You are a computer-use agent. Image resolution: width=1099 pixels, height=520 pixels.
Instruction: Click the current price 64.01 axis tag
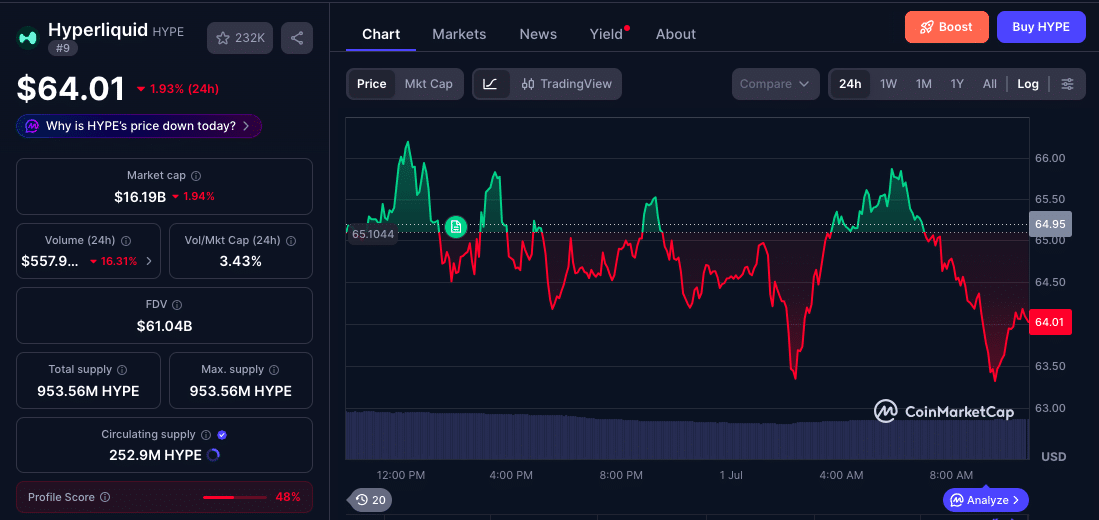[x=1049, y=322]
